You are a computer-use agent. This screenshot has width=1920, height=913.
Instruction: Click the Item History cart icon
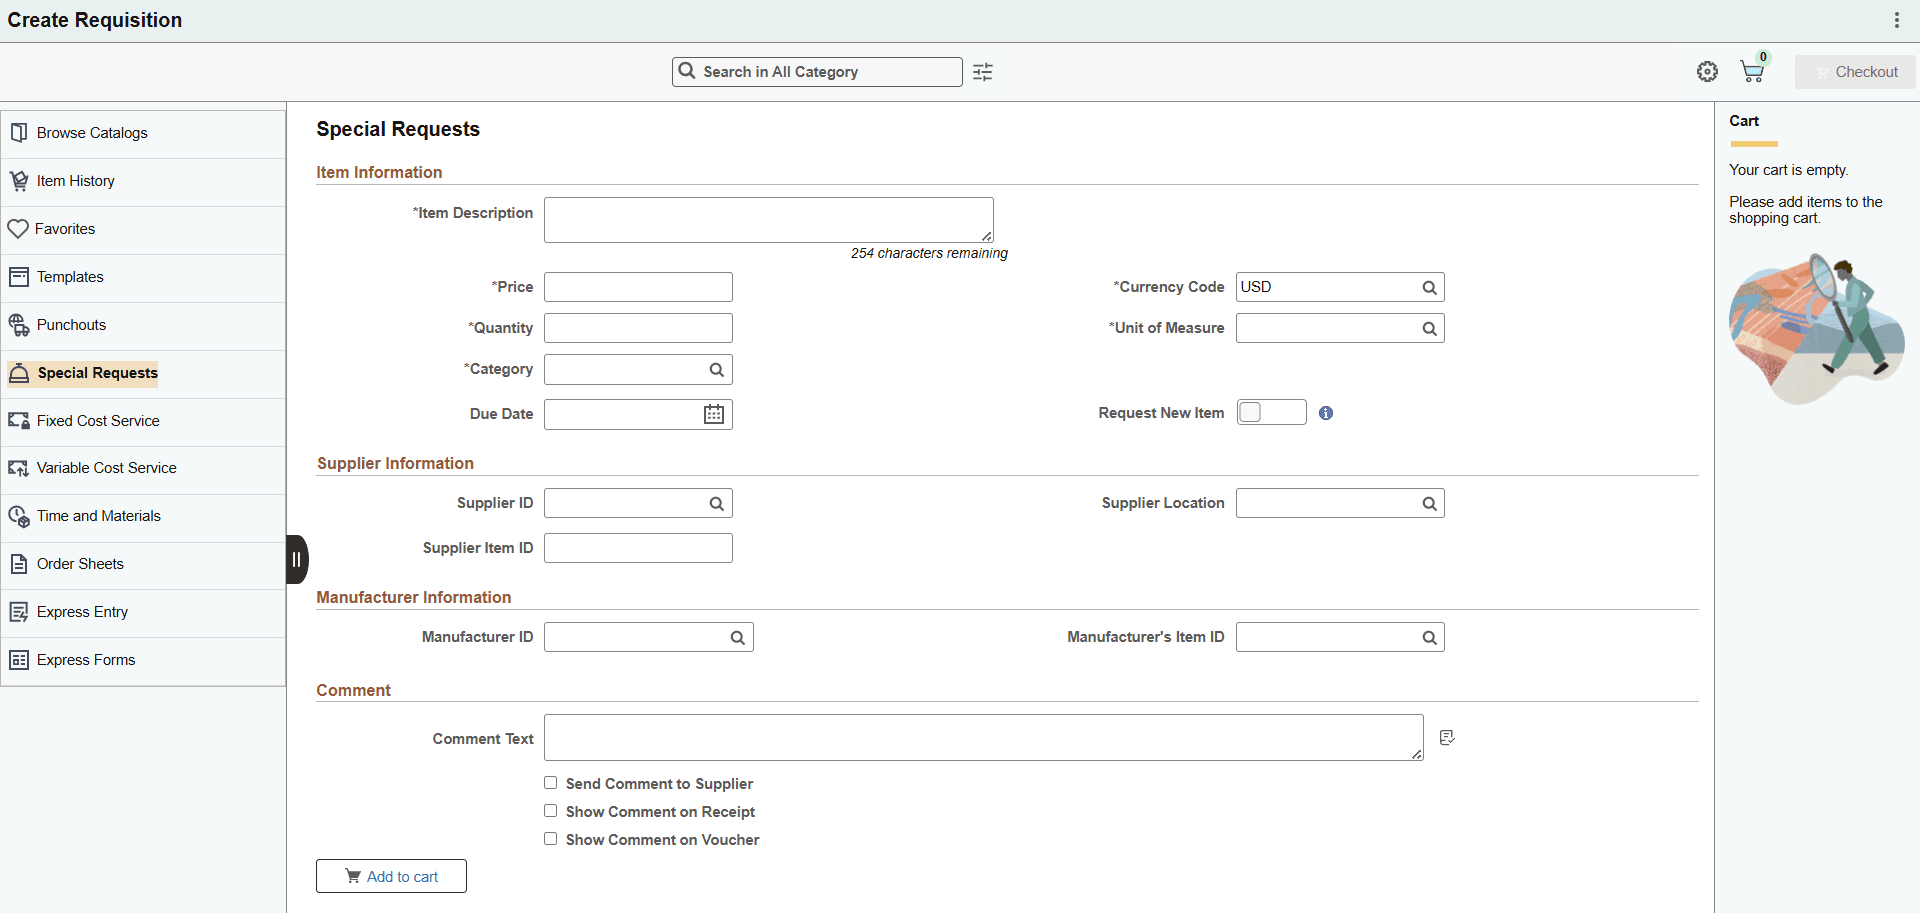pyautogui.click(x=19, y=181)
